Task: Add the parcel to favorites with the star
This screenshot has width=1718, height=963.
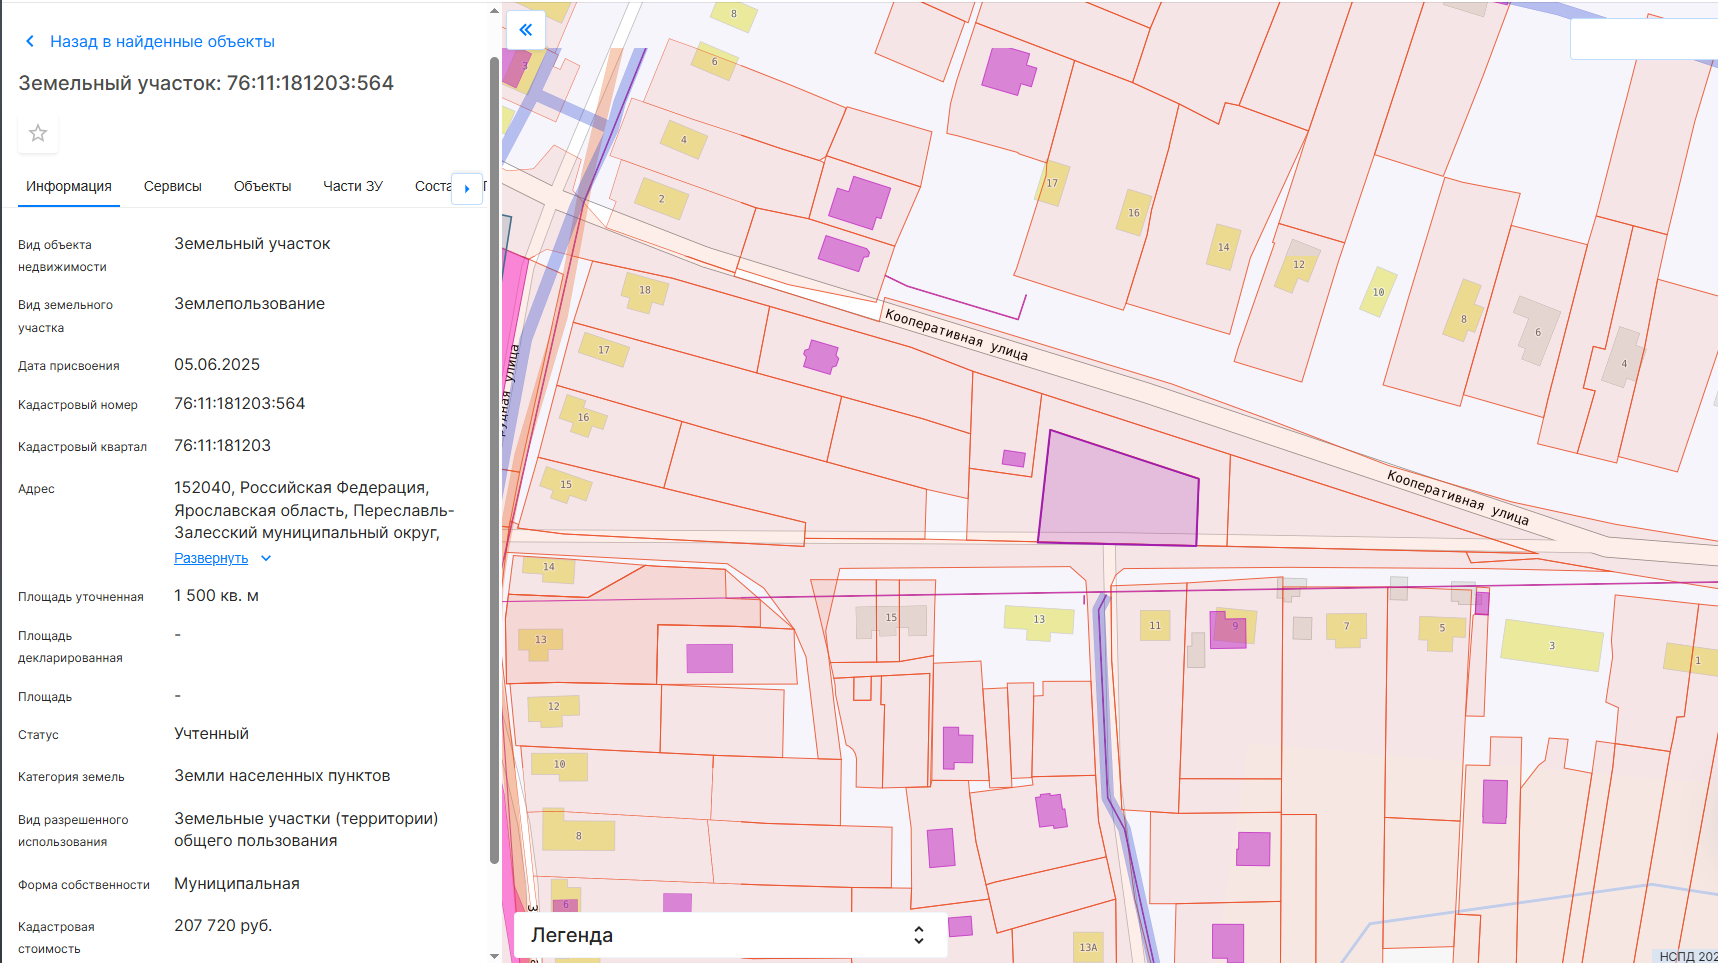Action: (38, 133)
